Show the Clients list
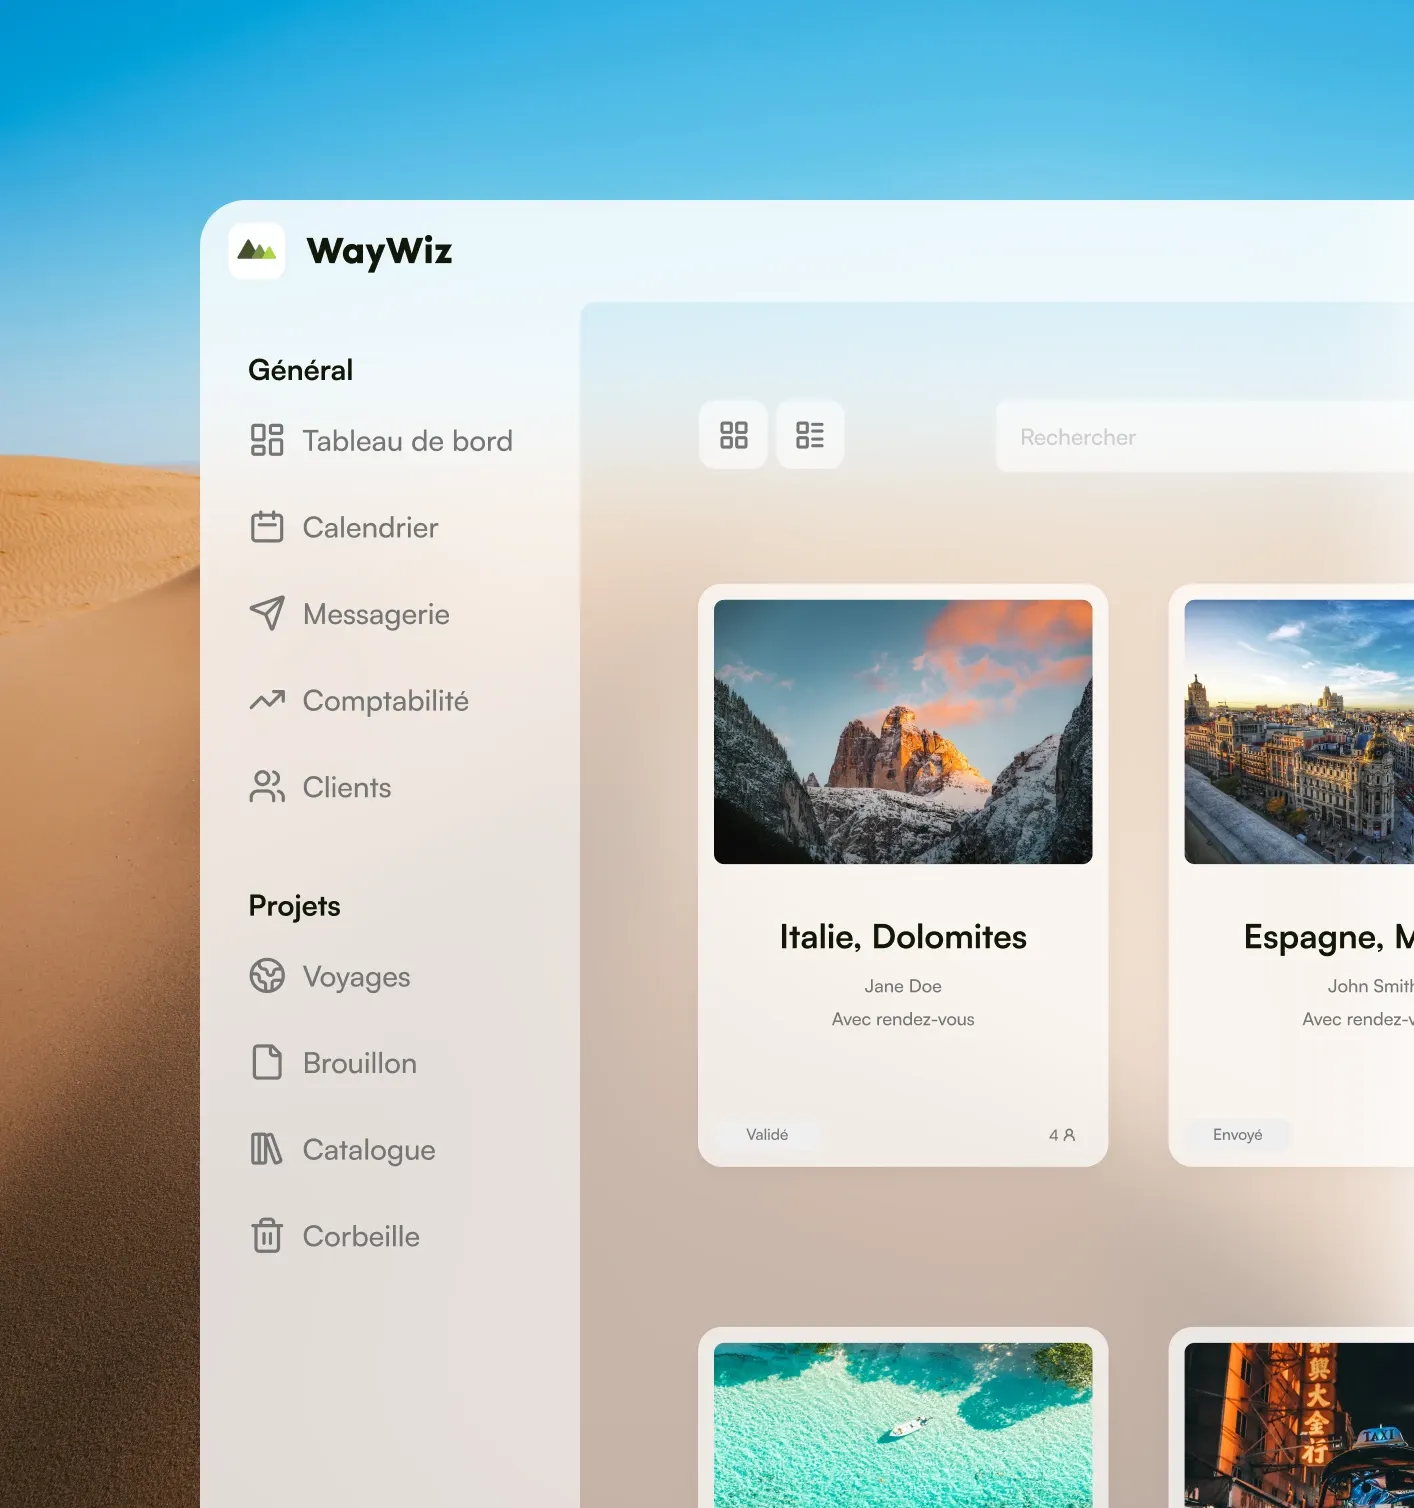The height and width of the screenshot is (1508, 1414). (320, 787)
